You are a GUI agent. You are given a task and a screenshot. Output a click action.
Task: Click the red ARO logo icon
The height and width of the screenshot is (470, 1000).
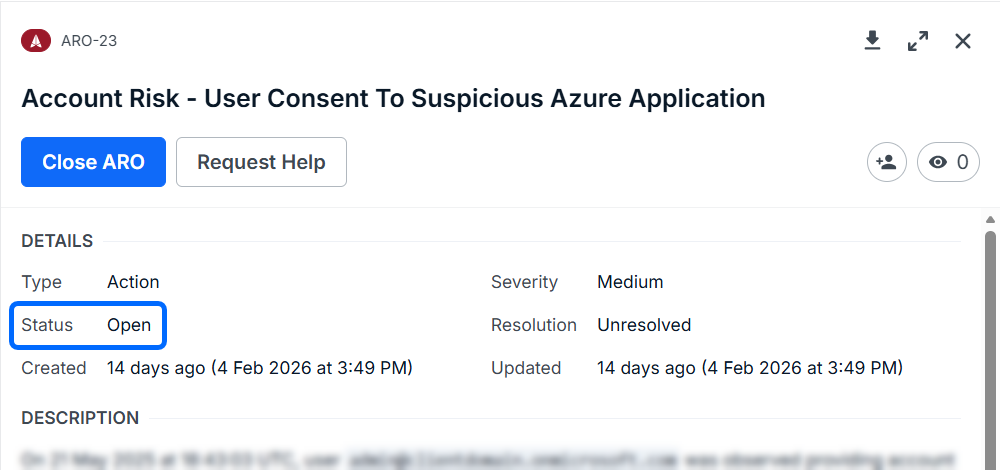click(36, 41)
